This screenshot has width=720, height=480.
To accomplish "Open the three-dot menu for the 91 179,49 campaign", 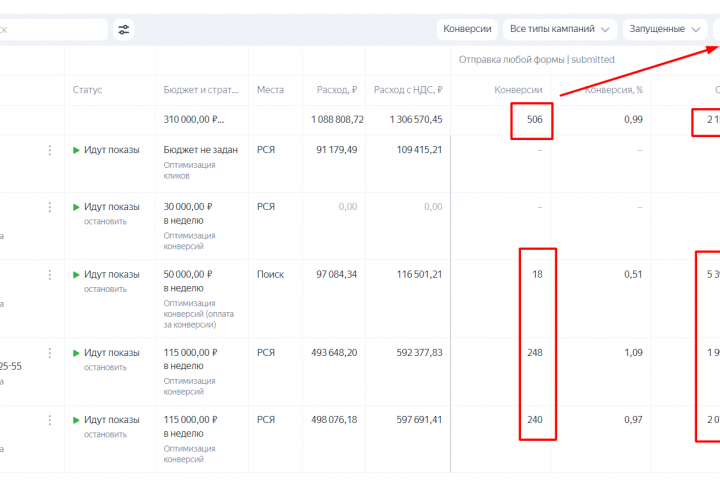I will pos(50,150).
